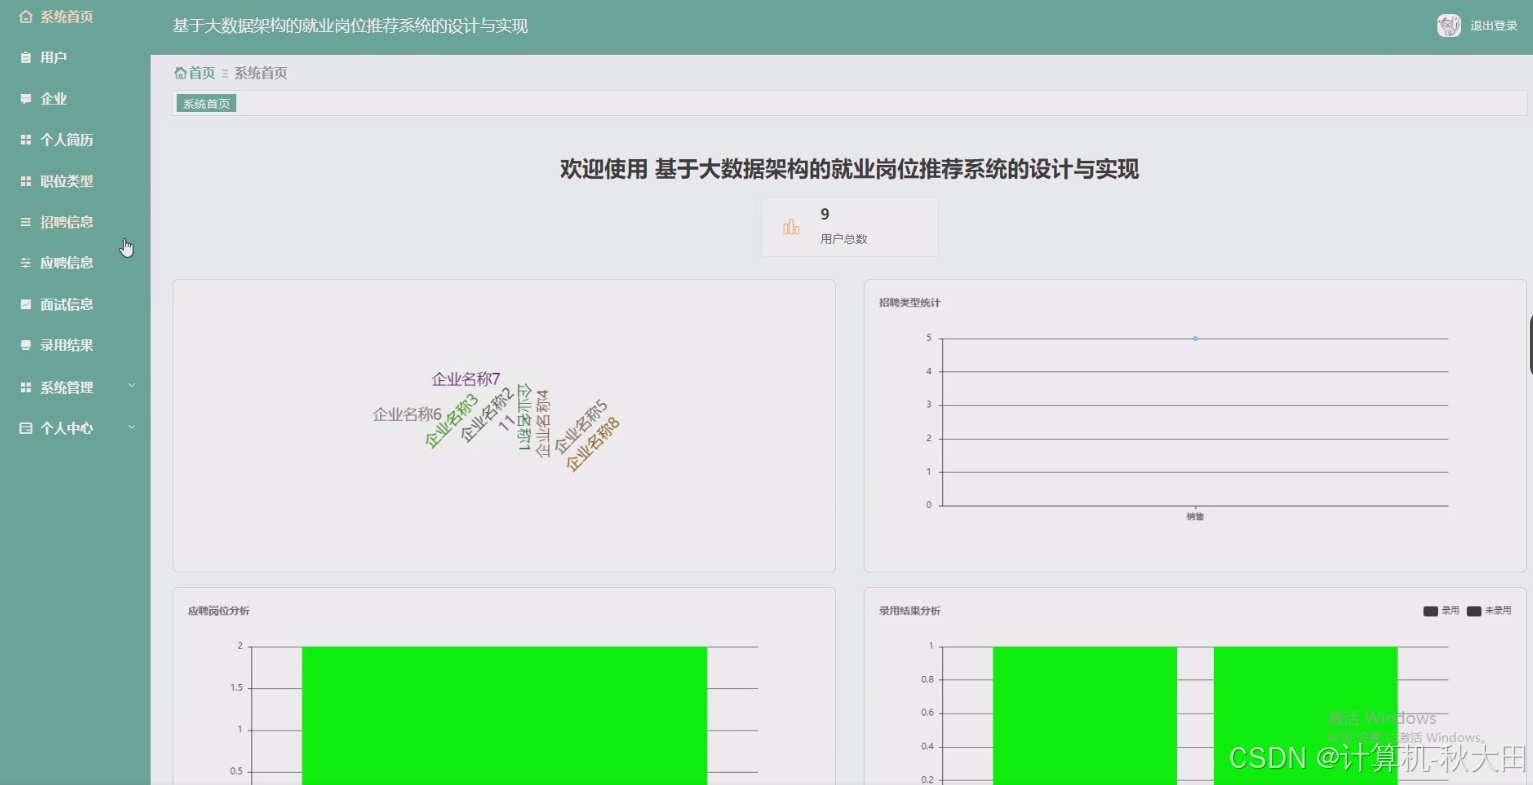The image size is (1533, 785).
Task: Click the 应聘信息 sliders icon
Action: click(26, 263)
